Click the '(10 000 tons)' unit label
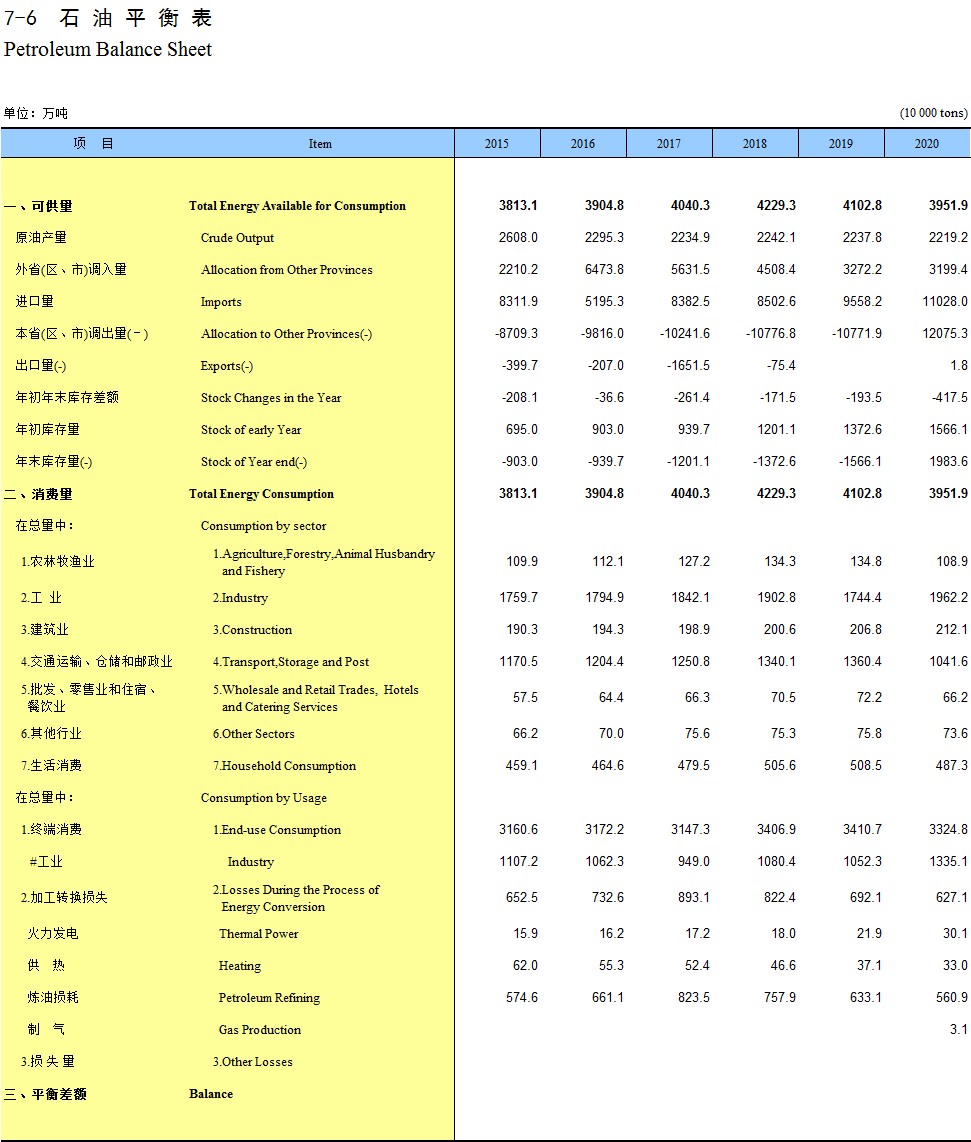The height and width of the screenshot is (1142, 971). (934, 113)
